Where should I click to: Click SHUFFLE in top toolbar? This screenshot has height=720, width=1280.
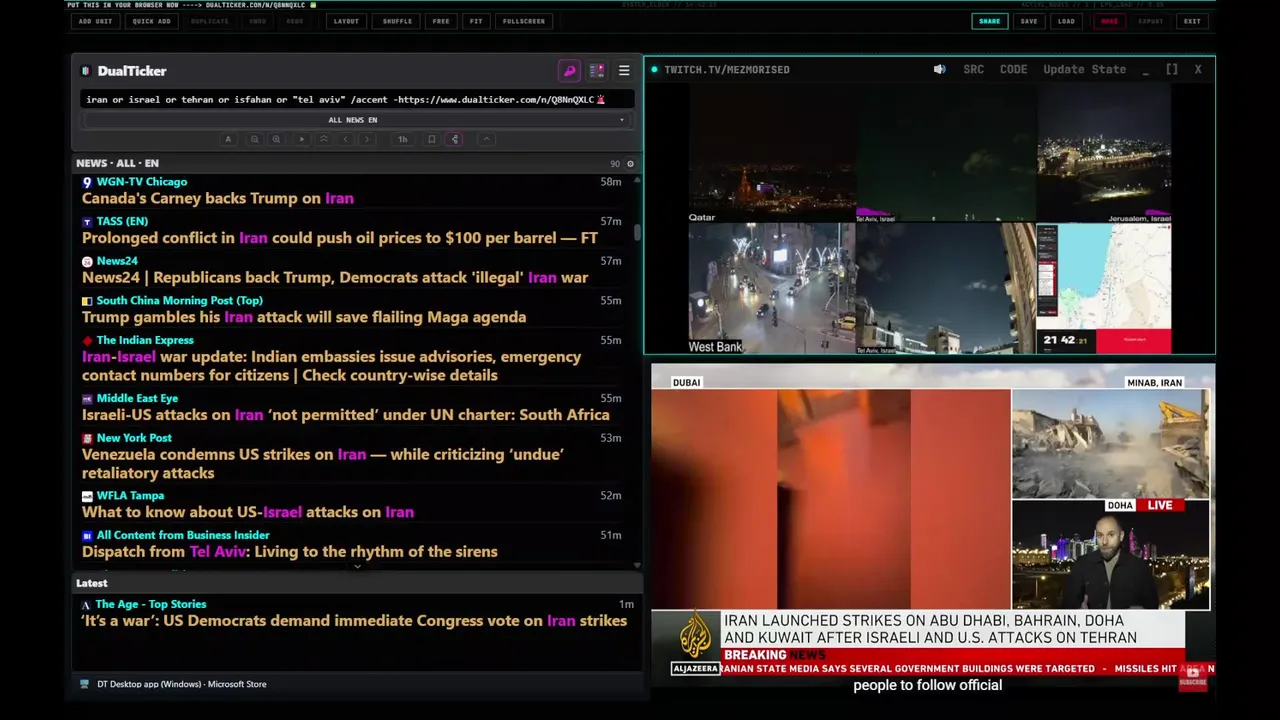point(397,21)
